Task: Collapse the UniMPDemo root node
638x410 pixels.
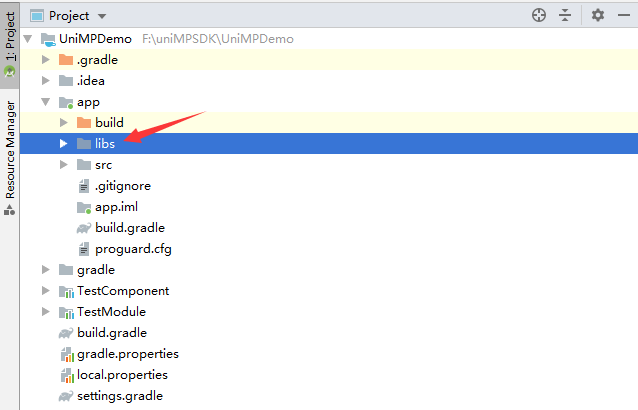Action: coord(28,39)
